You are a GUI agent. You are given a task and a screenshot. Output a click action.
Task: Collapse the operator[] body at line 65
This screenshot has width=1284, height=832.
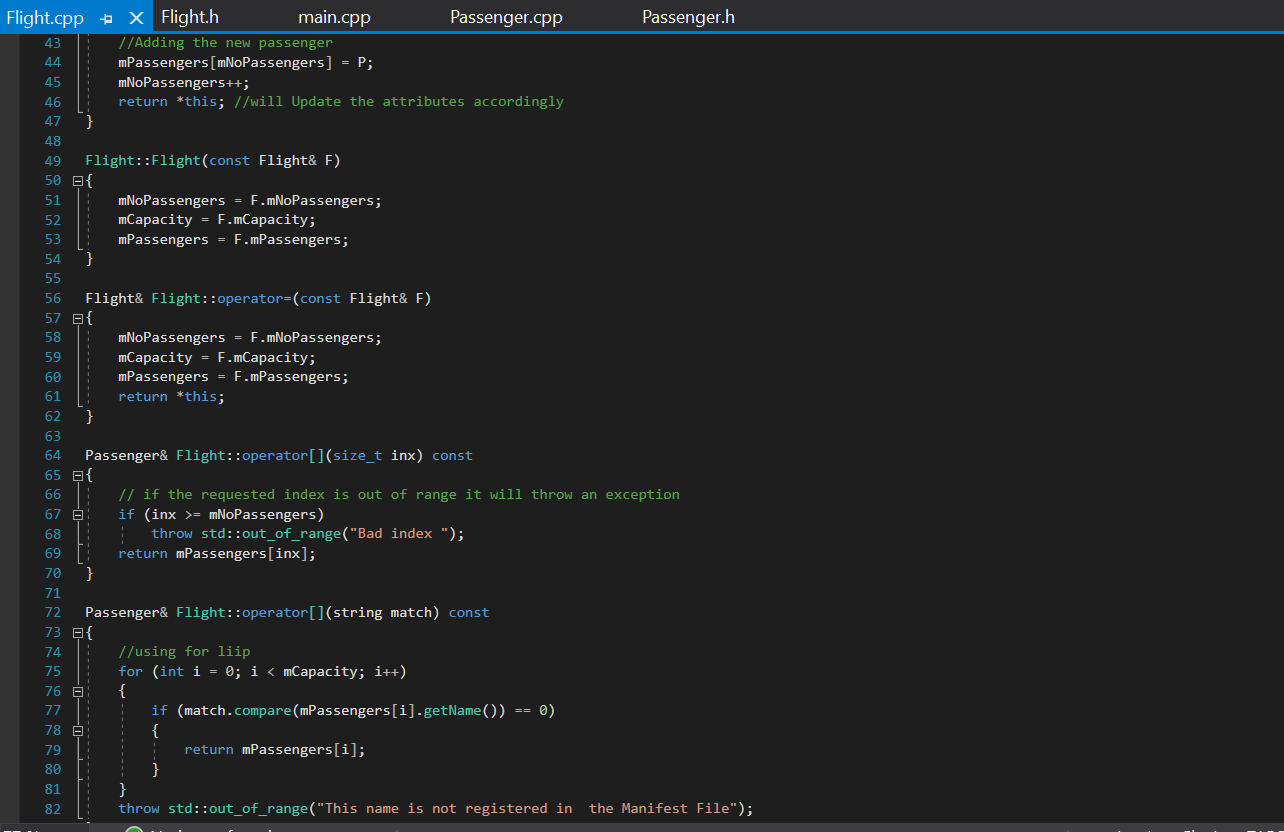[77, 474]
